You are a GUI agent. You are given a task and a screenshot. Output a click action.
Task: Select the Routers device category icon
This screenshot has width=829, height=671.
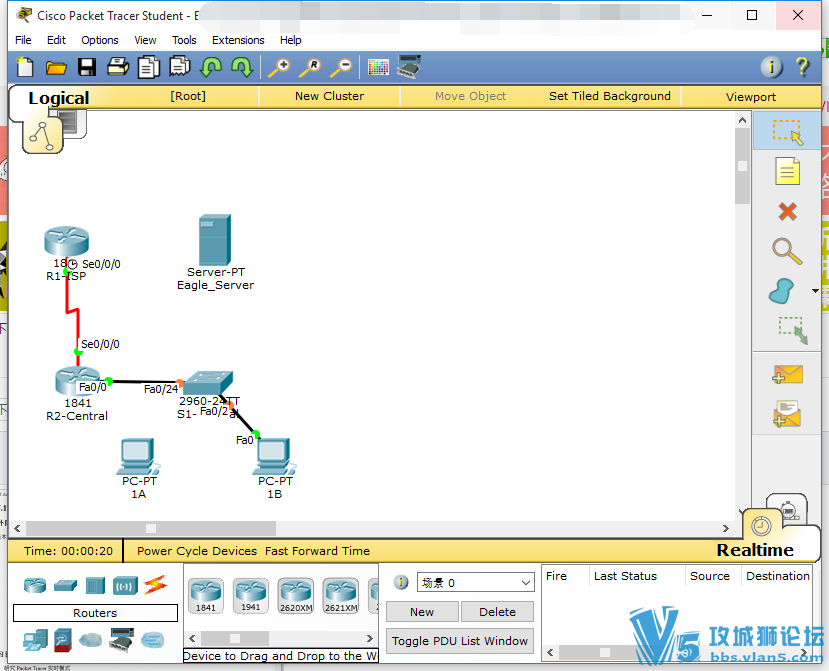coord(35,585)
